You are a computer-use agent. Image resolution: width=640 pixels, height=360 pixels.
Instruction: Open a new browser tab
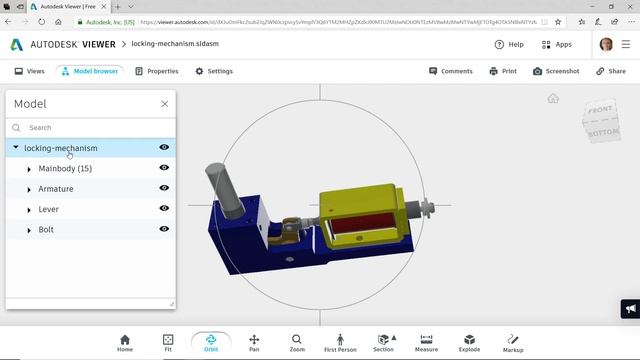click(118, 7)
